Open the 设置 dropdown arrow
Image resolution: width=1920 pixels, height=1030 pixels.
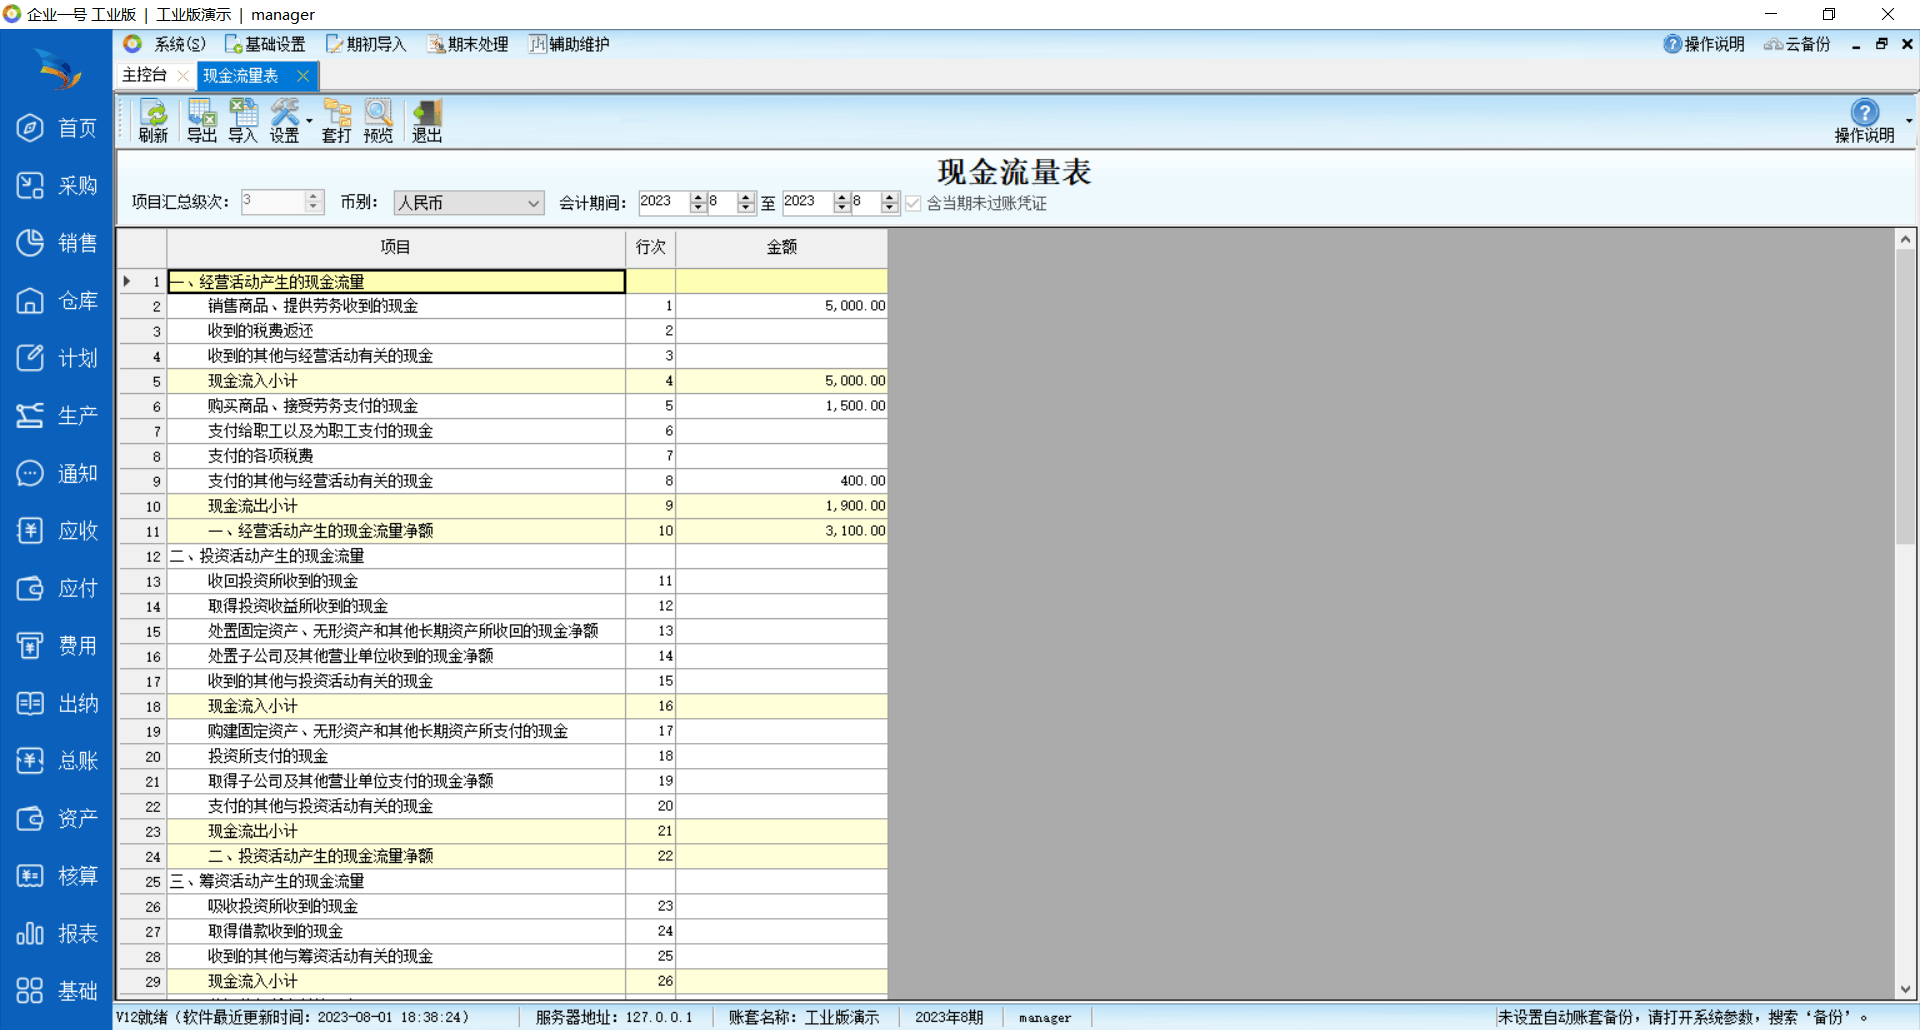(x=309, y=121)
